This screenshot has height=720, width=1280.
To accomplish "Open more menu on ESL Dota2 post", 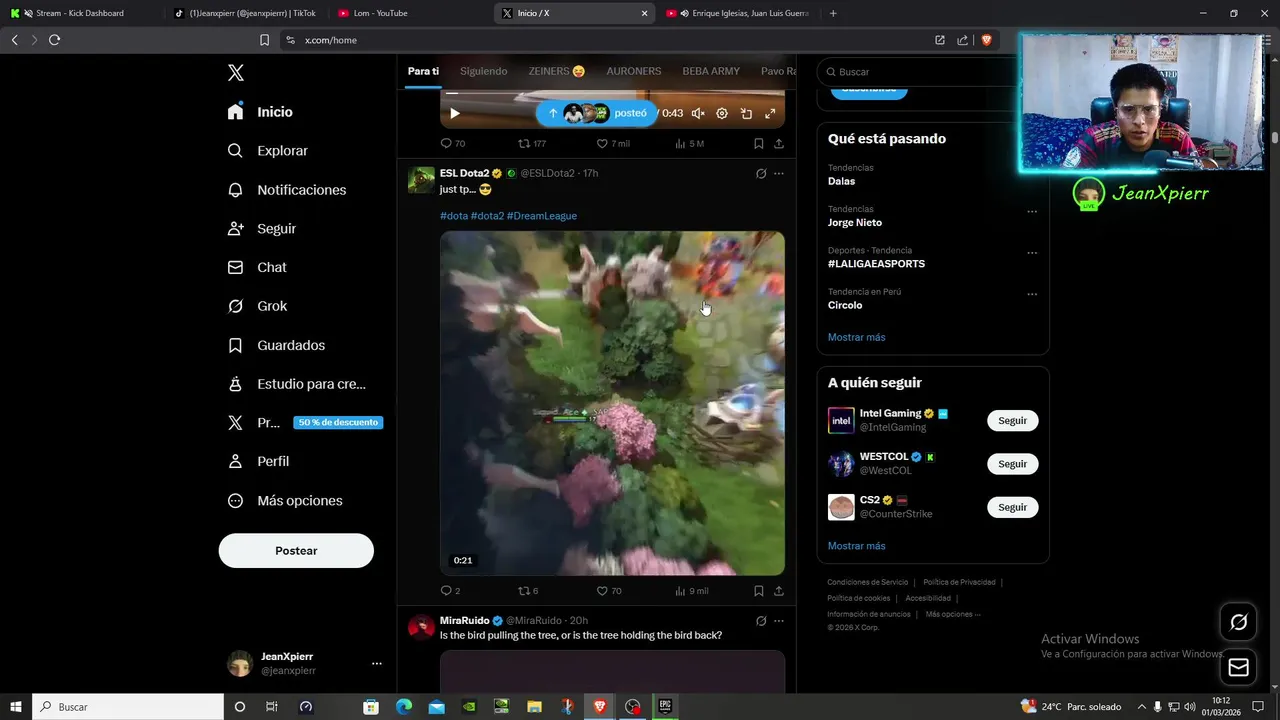I will pos(779,173).
